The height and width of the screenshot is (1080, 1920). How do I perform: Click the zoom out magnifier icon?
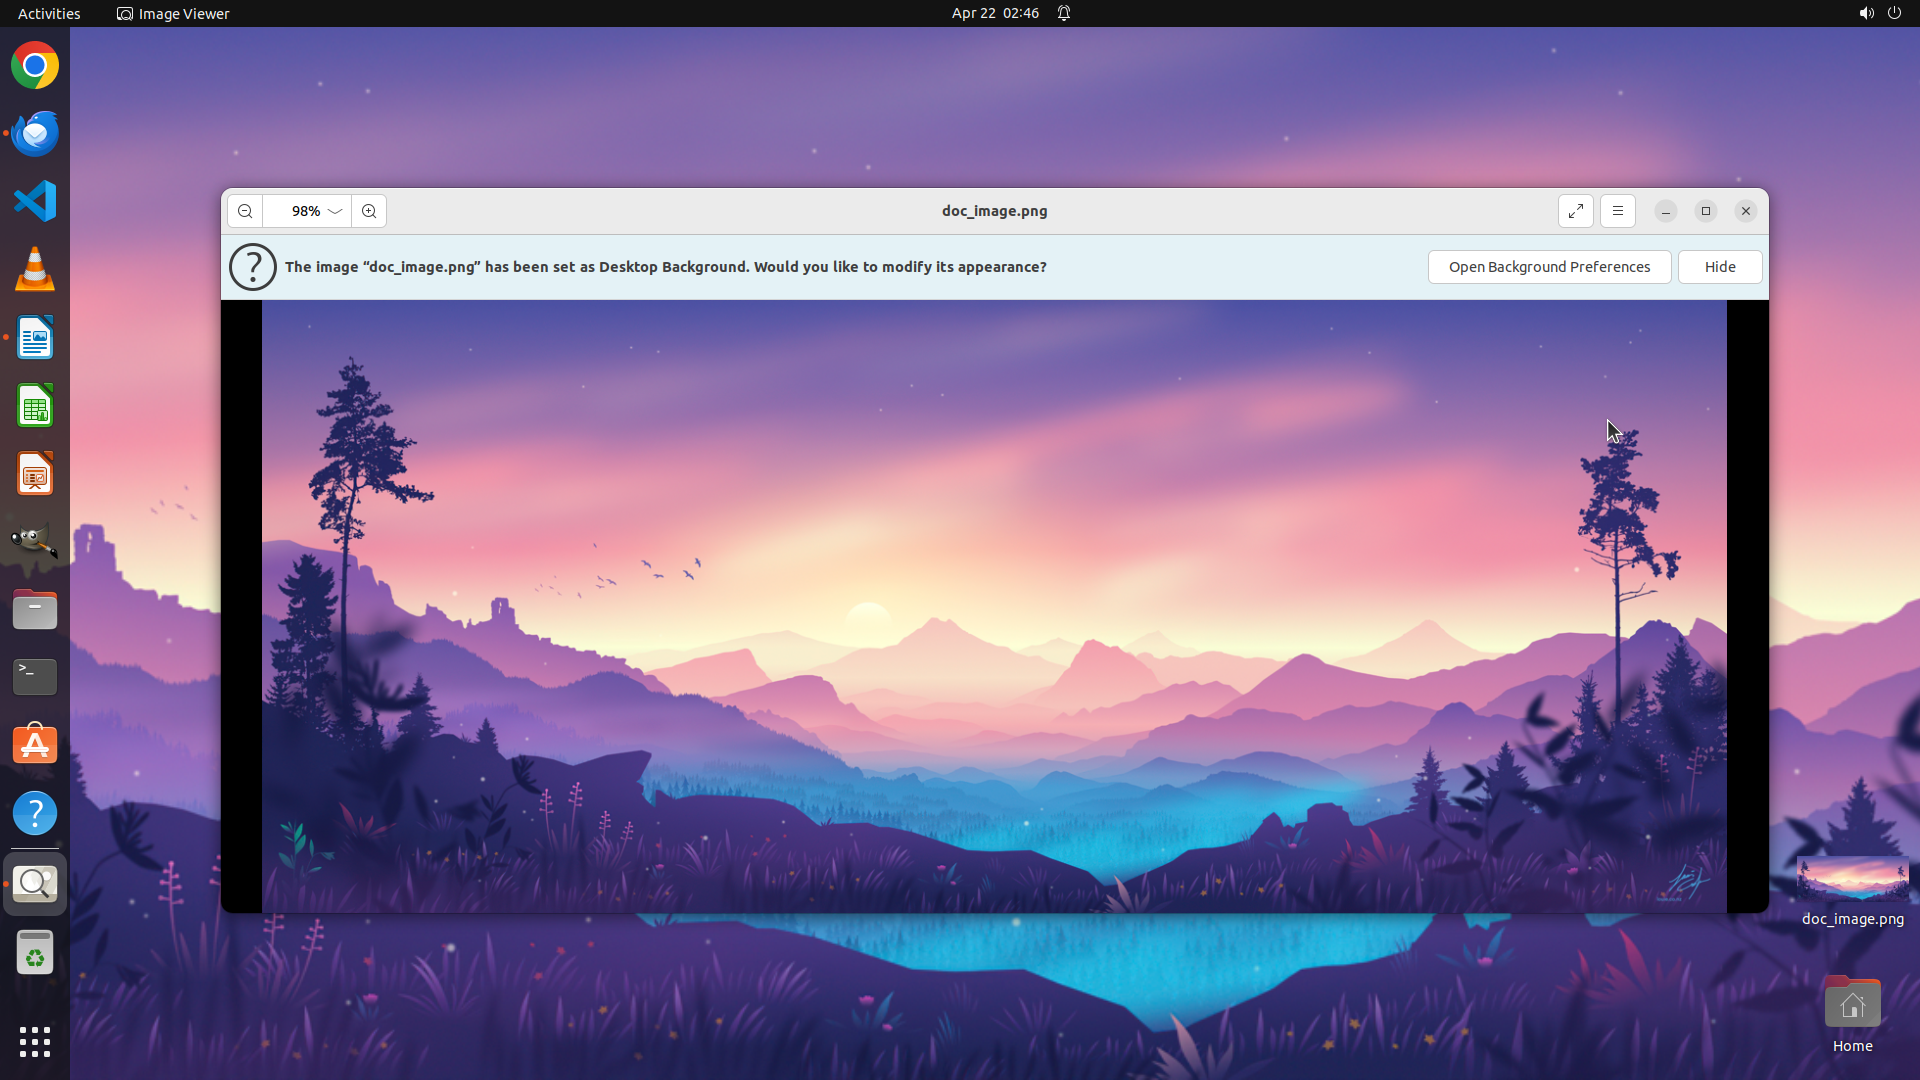(245, 211)
